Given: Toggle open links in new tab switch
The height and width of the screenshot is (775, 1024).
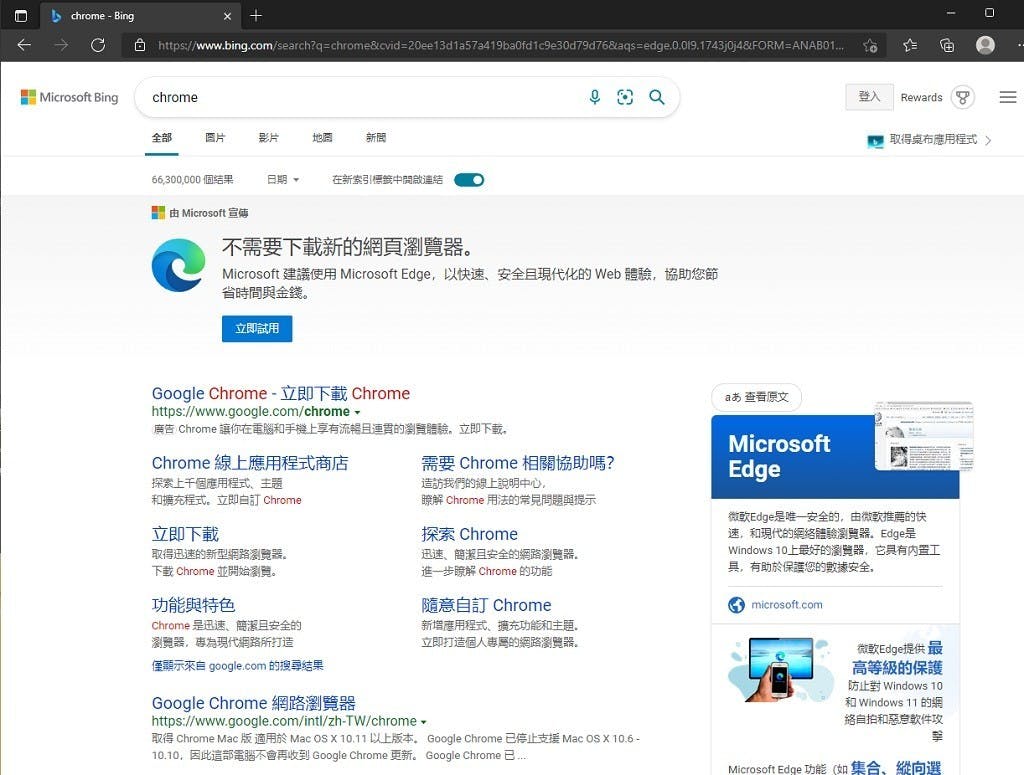Looking at the screenshot, I should click(x=469, y=180).
